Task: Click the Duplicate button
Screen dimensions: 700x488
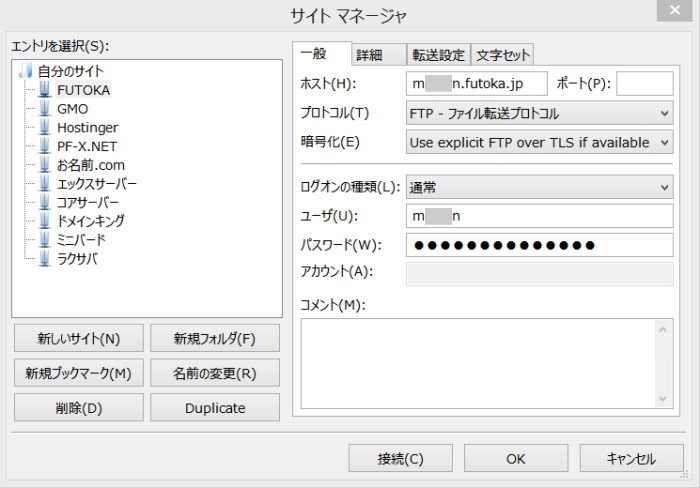Action: pyautogui.click(x=215, y=408)
